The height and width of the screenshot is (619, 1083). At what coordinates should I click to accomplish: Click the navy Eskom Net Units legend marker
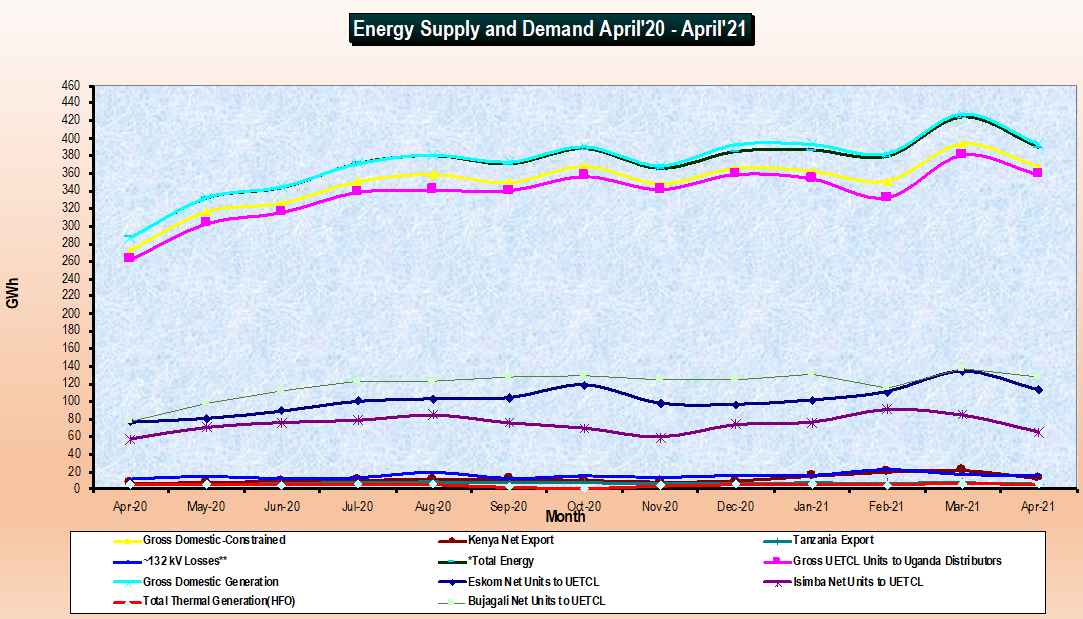point(453,582)
